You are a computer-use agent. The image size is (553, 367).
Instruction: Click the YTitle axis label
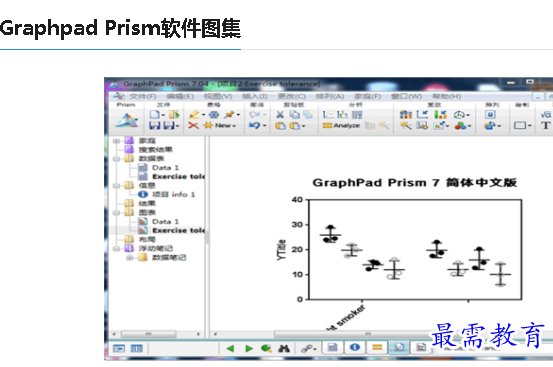point(281,250)
